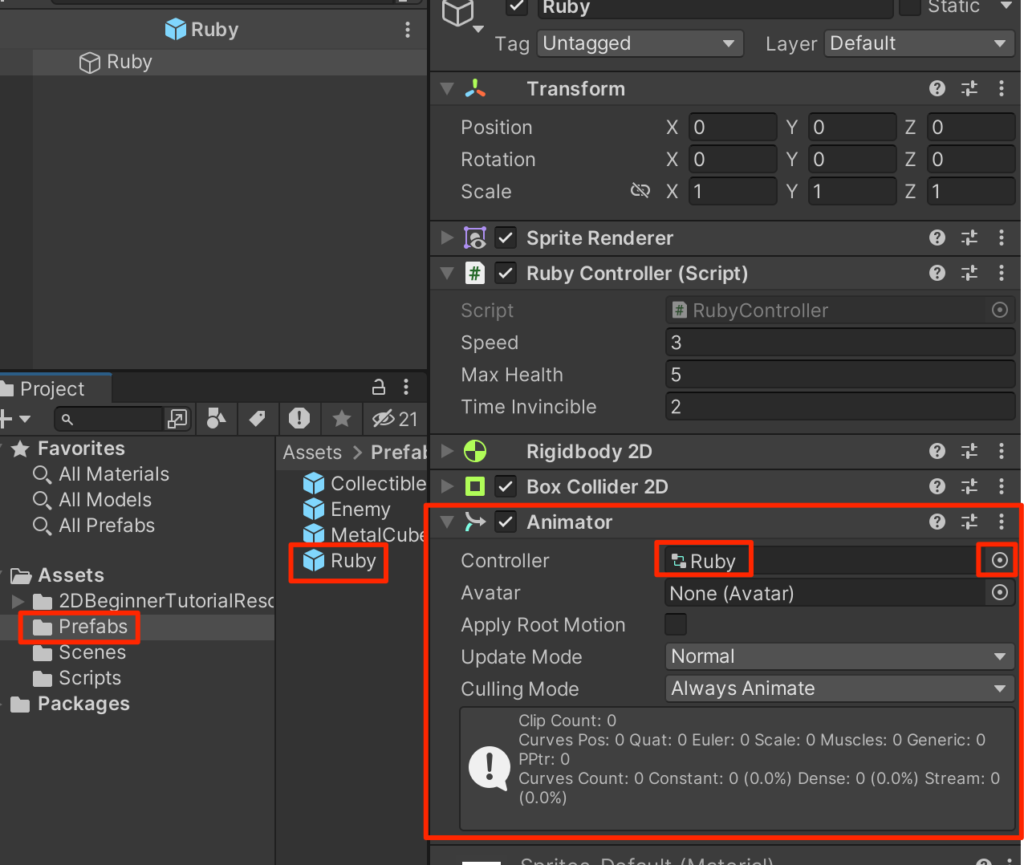Click the Project search field

click(x=109, y=418)
